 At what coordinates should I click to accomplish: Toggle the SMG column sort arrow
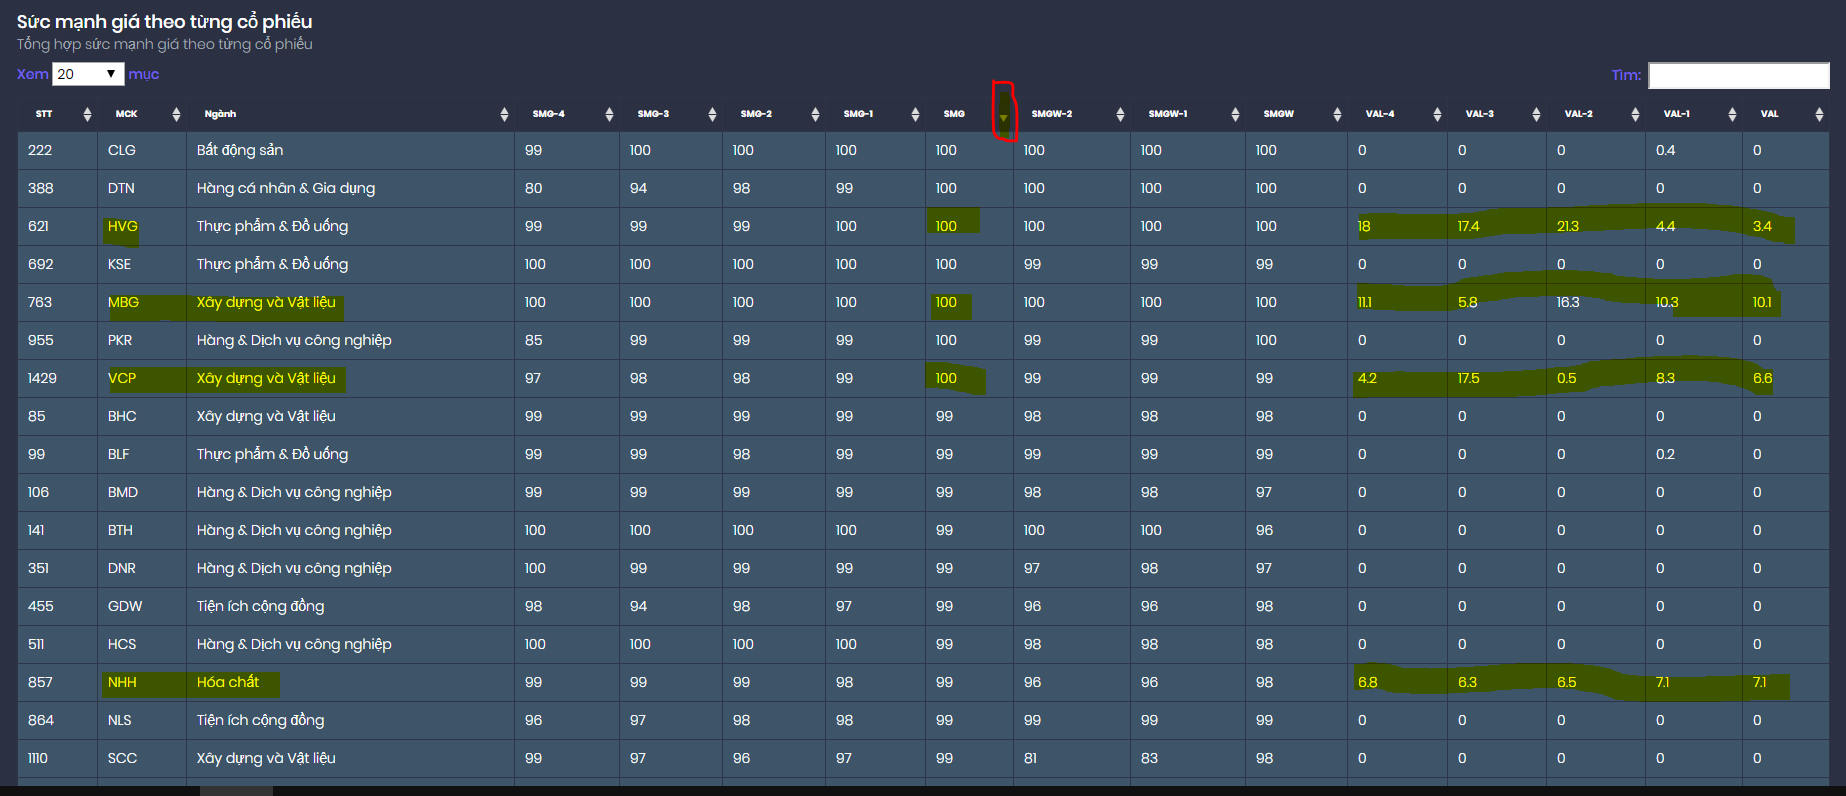pyautogui.click(x=1003, y=116)
